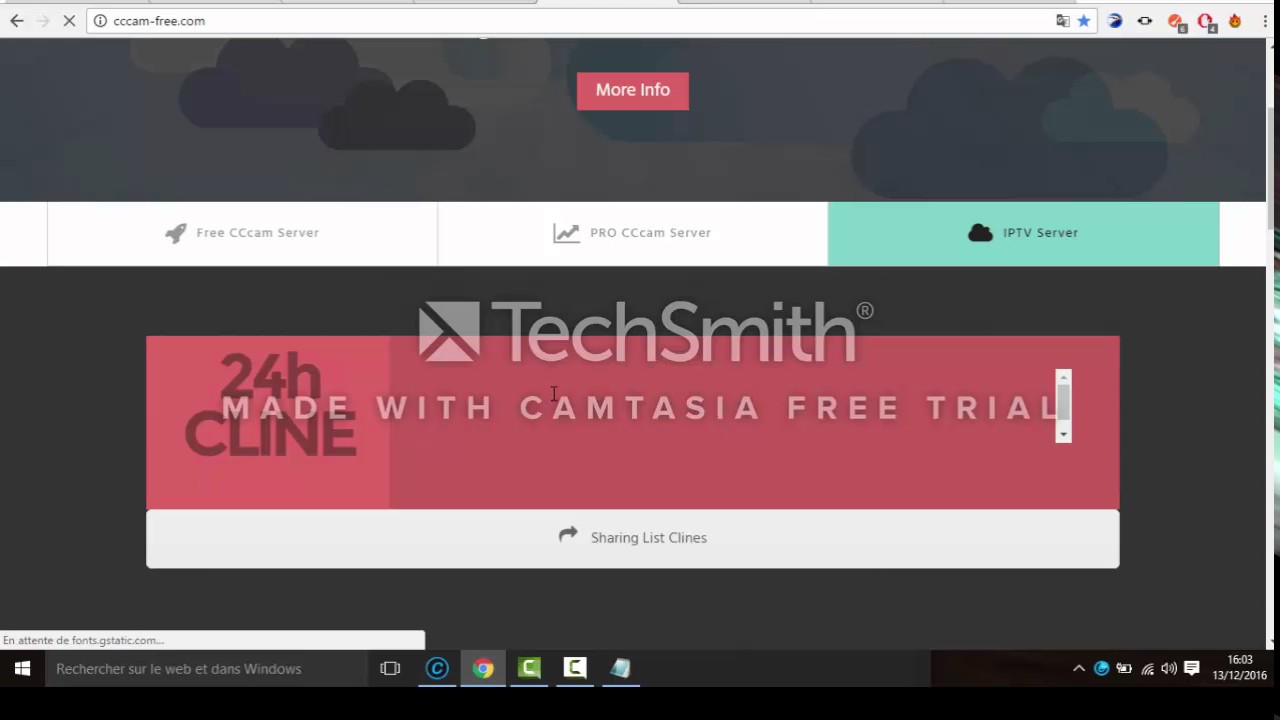
Task: Open the IPTV Server tab
Action: tap(1023, 233)
